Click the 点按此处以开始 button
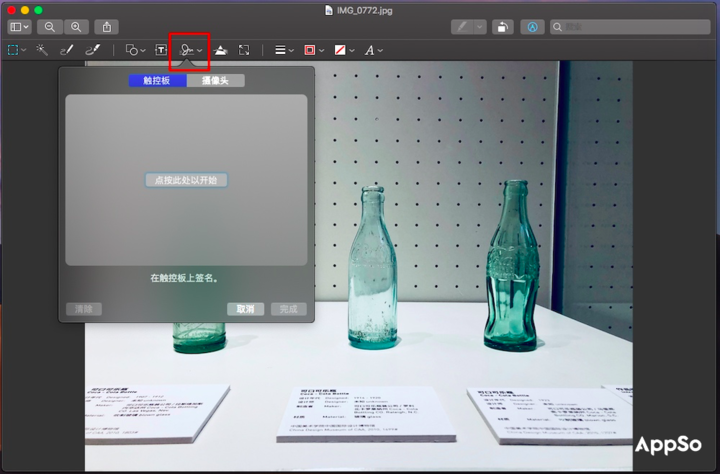Viewport: 720px width, 474px height. click(x=186, y=180)
